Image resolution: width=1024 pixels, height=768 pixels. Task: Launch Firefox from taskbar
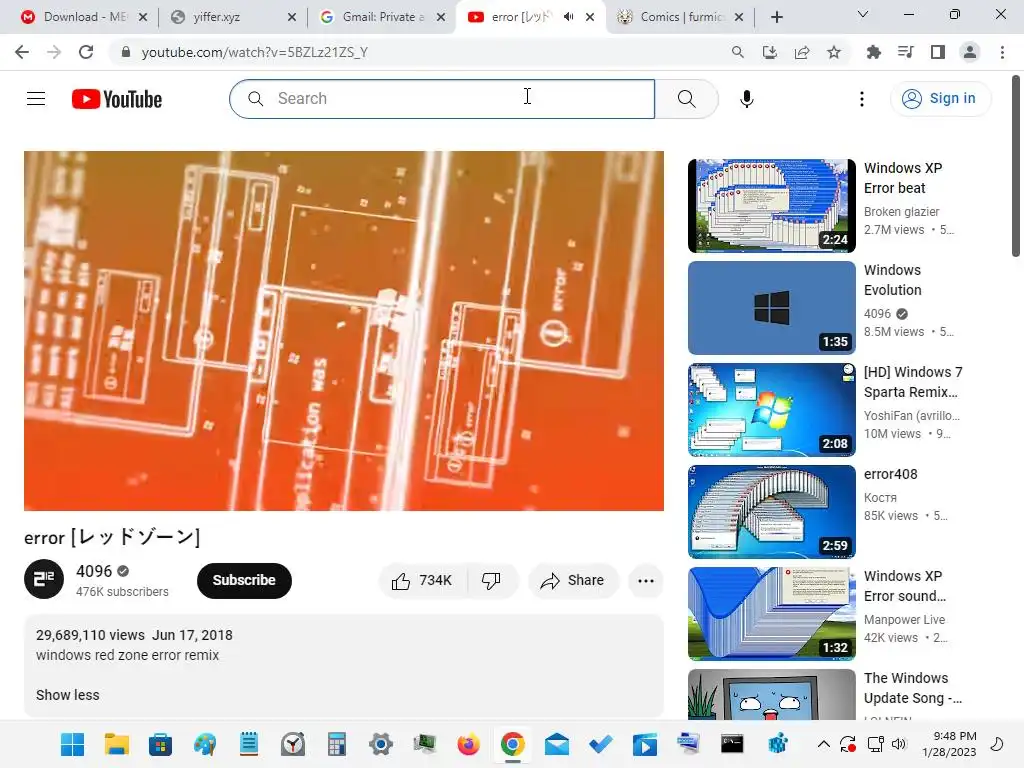point(468,744)
